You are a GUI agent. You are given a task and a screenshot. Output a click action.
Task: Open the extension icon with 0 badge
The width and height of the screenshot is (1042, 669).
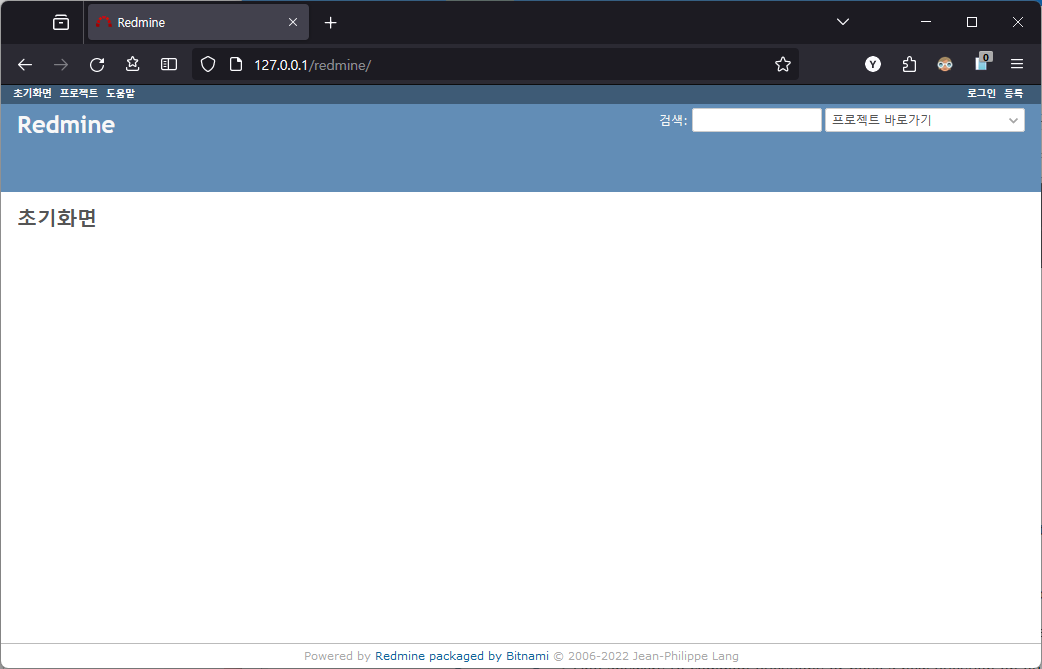pos(982,62)
